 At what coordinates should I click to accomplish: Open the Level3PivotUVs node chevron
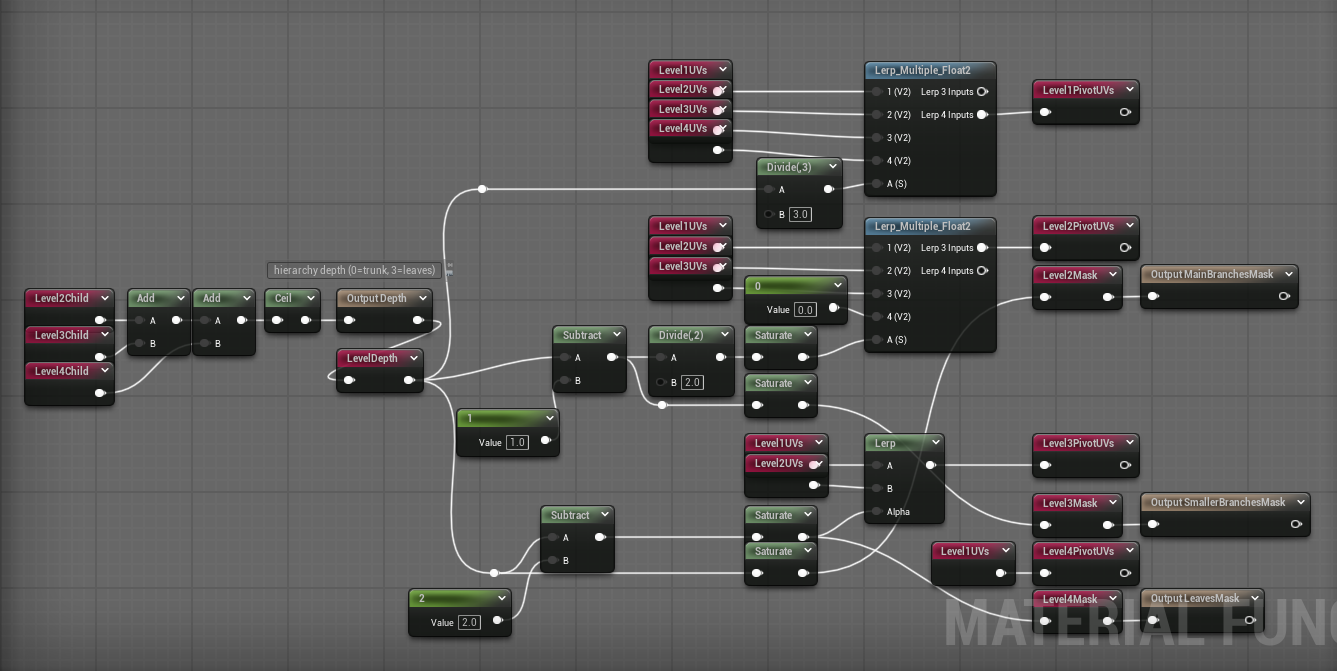click(1129, 443)
